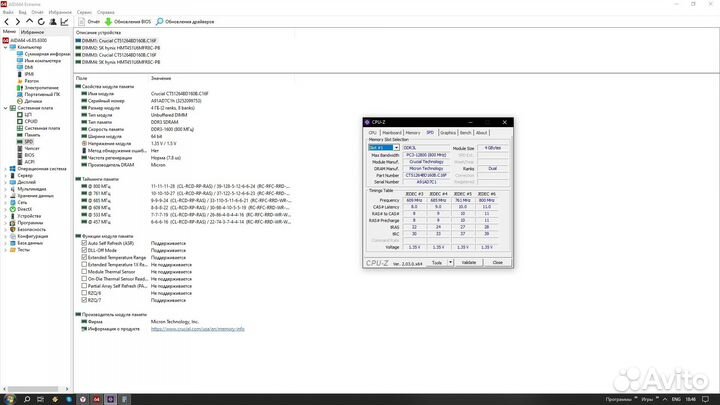The image size is (720, 405).
Task: Click the driver update magnifier icon
Action: click(159, 22)
